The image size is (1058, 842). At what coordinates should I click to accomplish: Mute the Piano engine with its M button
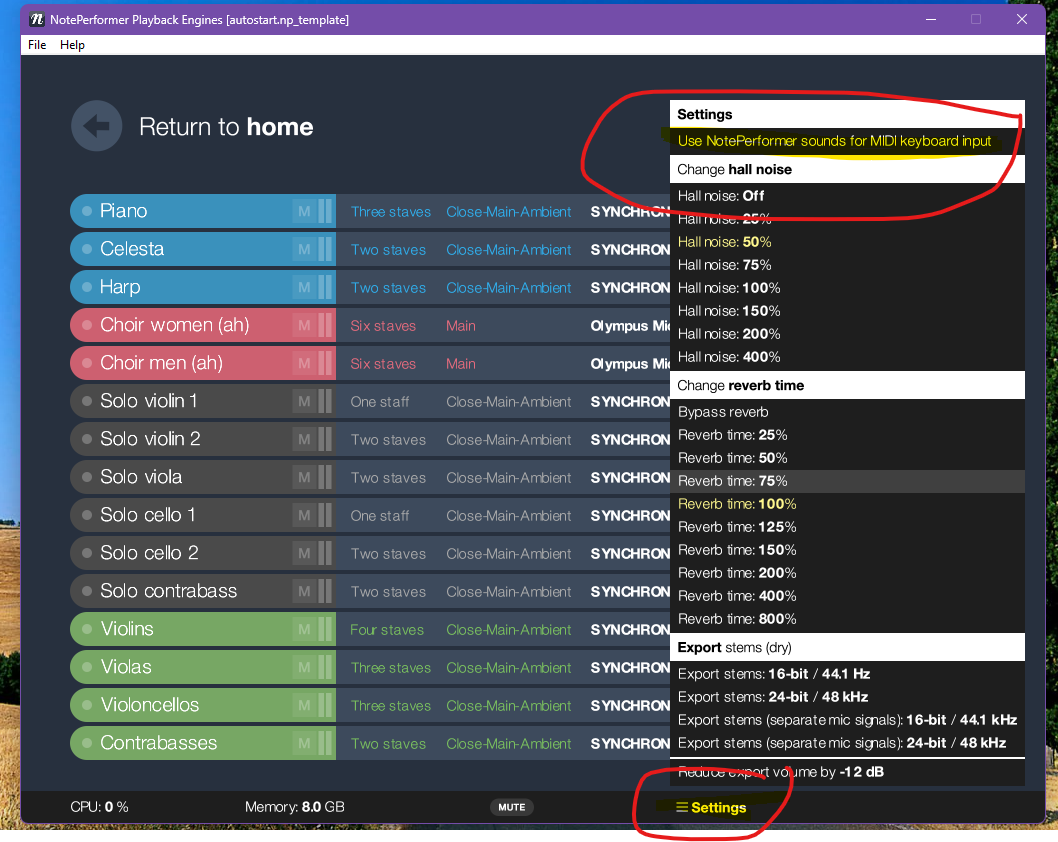point(304,211)
